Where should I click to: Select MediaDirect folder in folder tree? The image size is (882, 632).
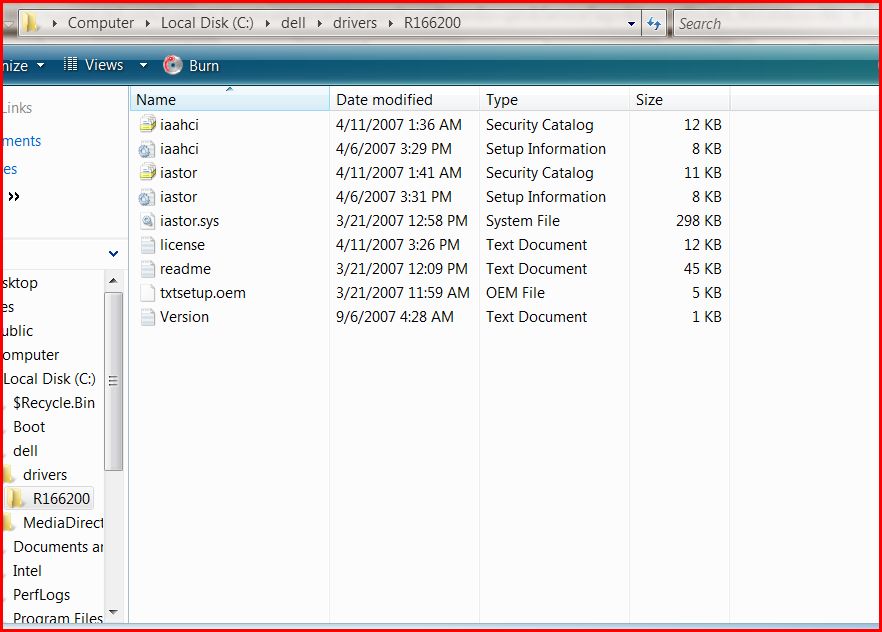63,523
